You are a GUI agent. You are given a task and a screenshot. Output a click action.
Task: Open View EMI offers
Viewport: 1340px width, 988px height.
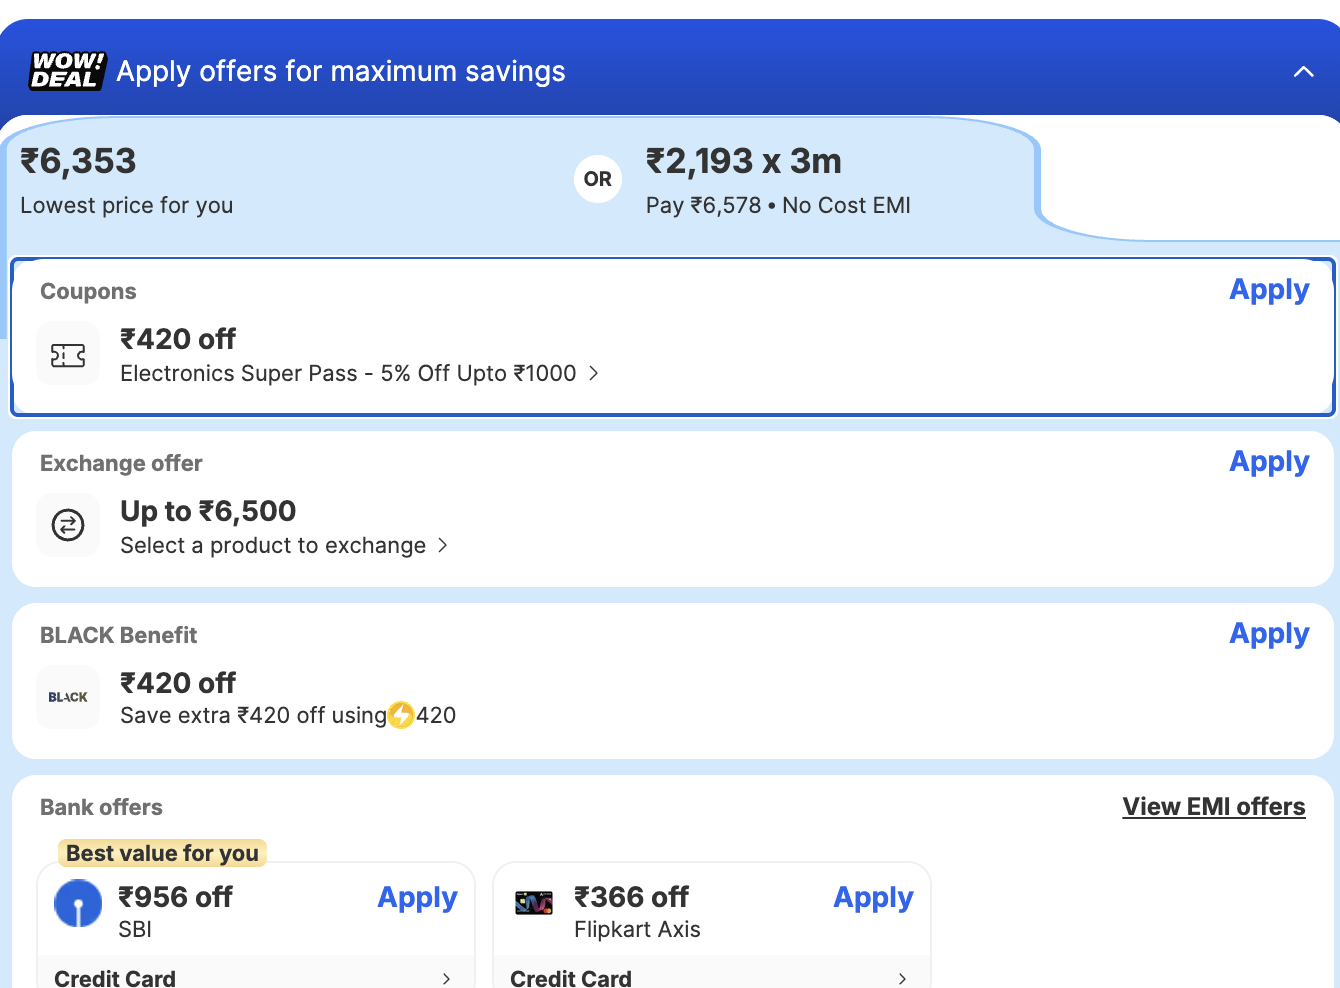pos(1213,806)
